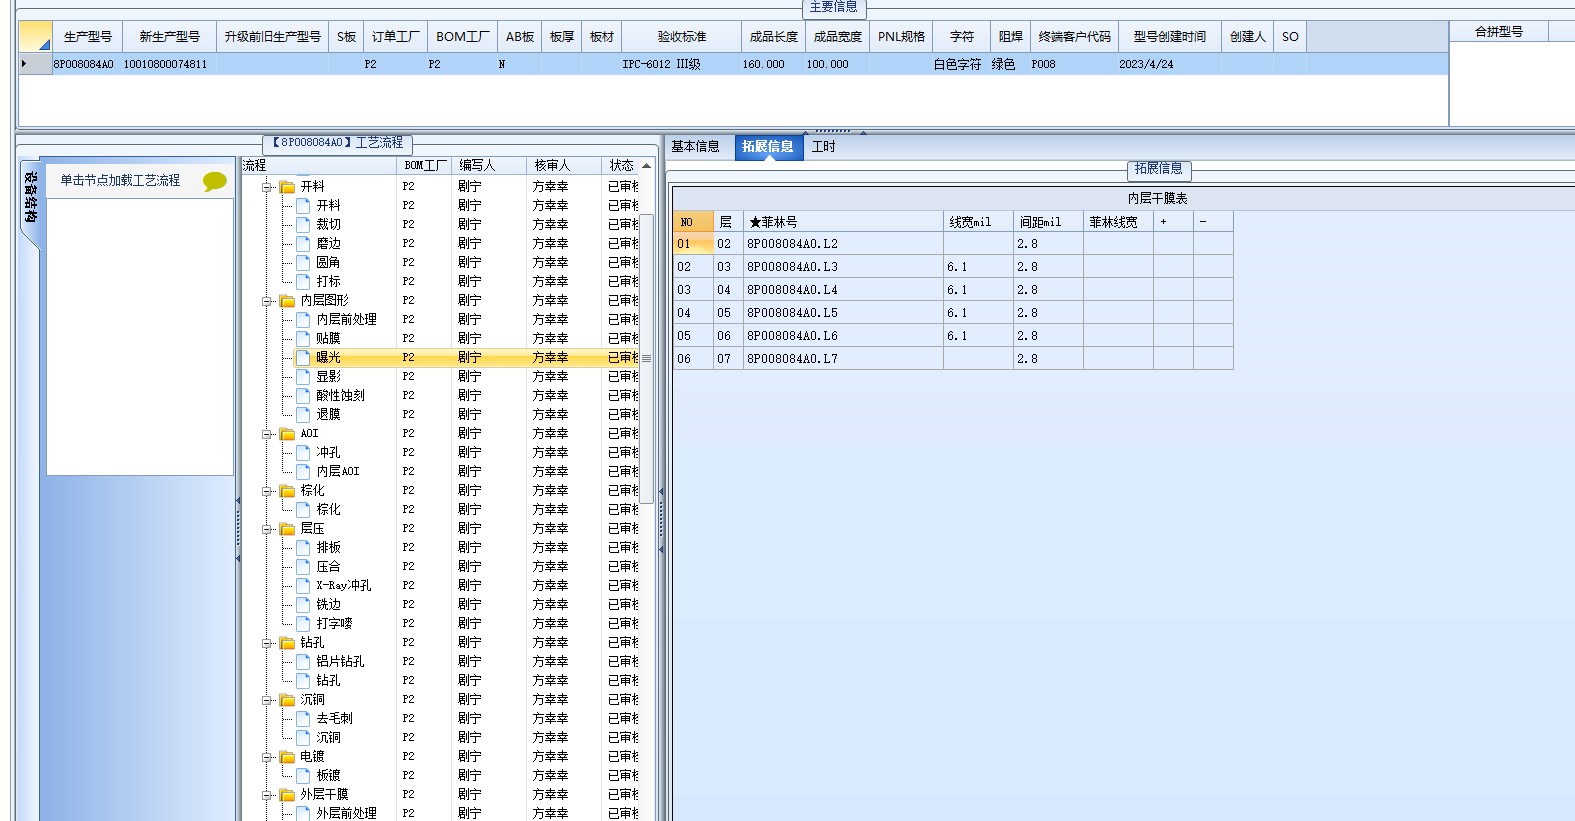The width and height of the screenshot is (1575, 821).
Task: Click the folder icon beside 钻孔 group
Action: (x=287, y=643)
